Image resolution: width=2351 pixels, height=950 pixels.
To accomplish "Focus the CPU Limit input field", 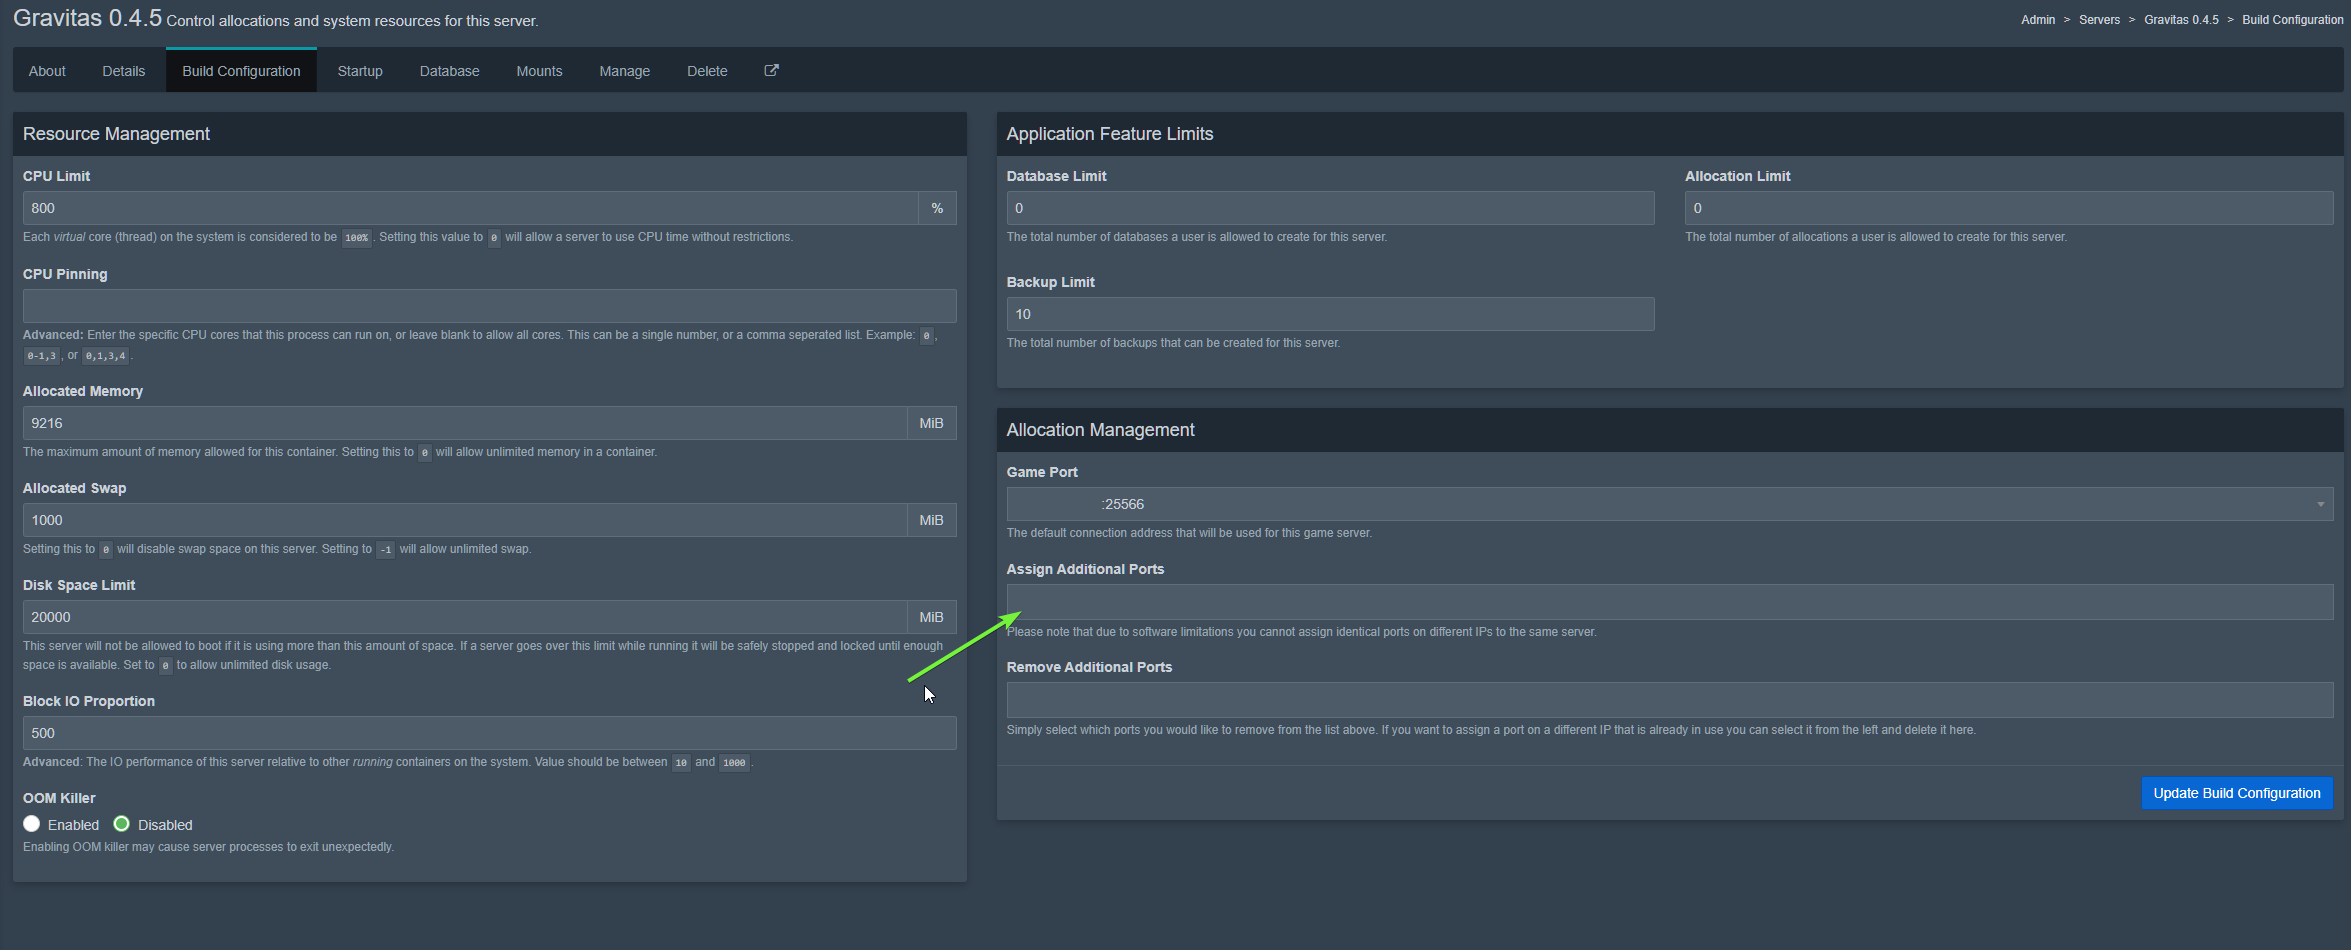I will tap(470, 208).
